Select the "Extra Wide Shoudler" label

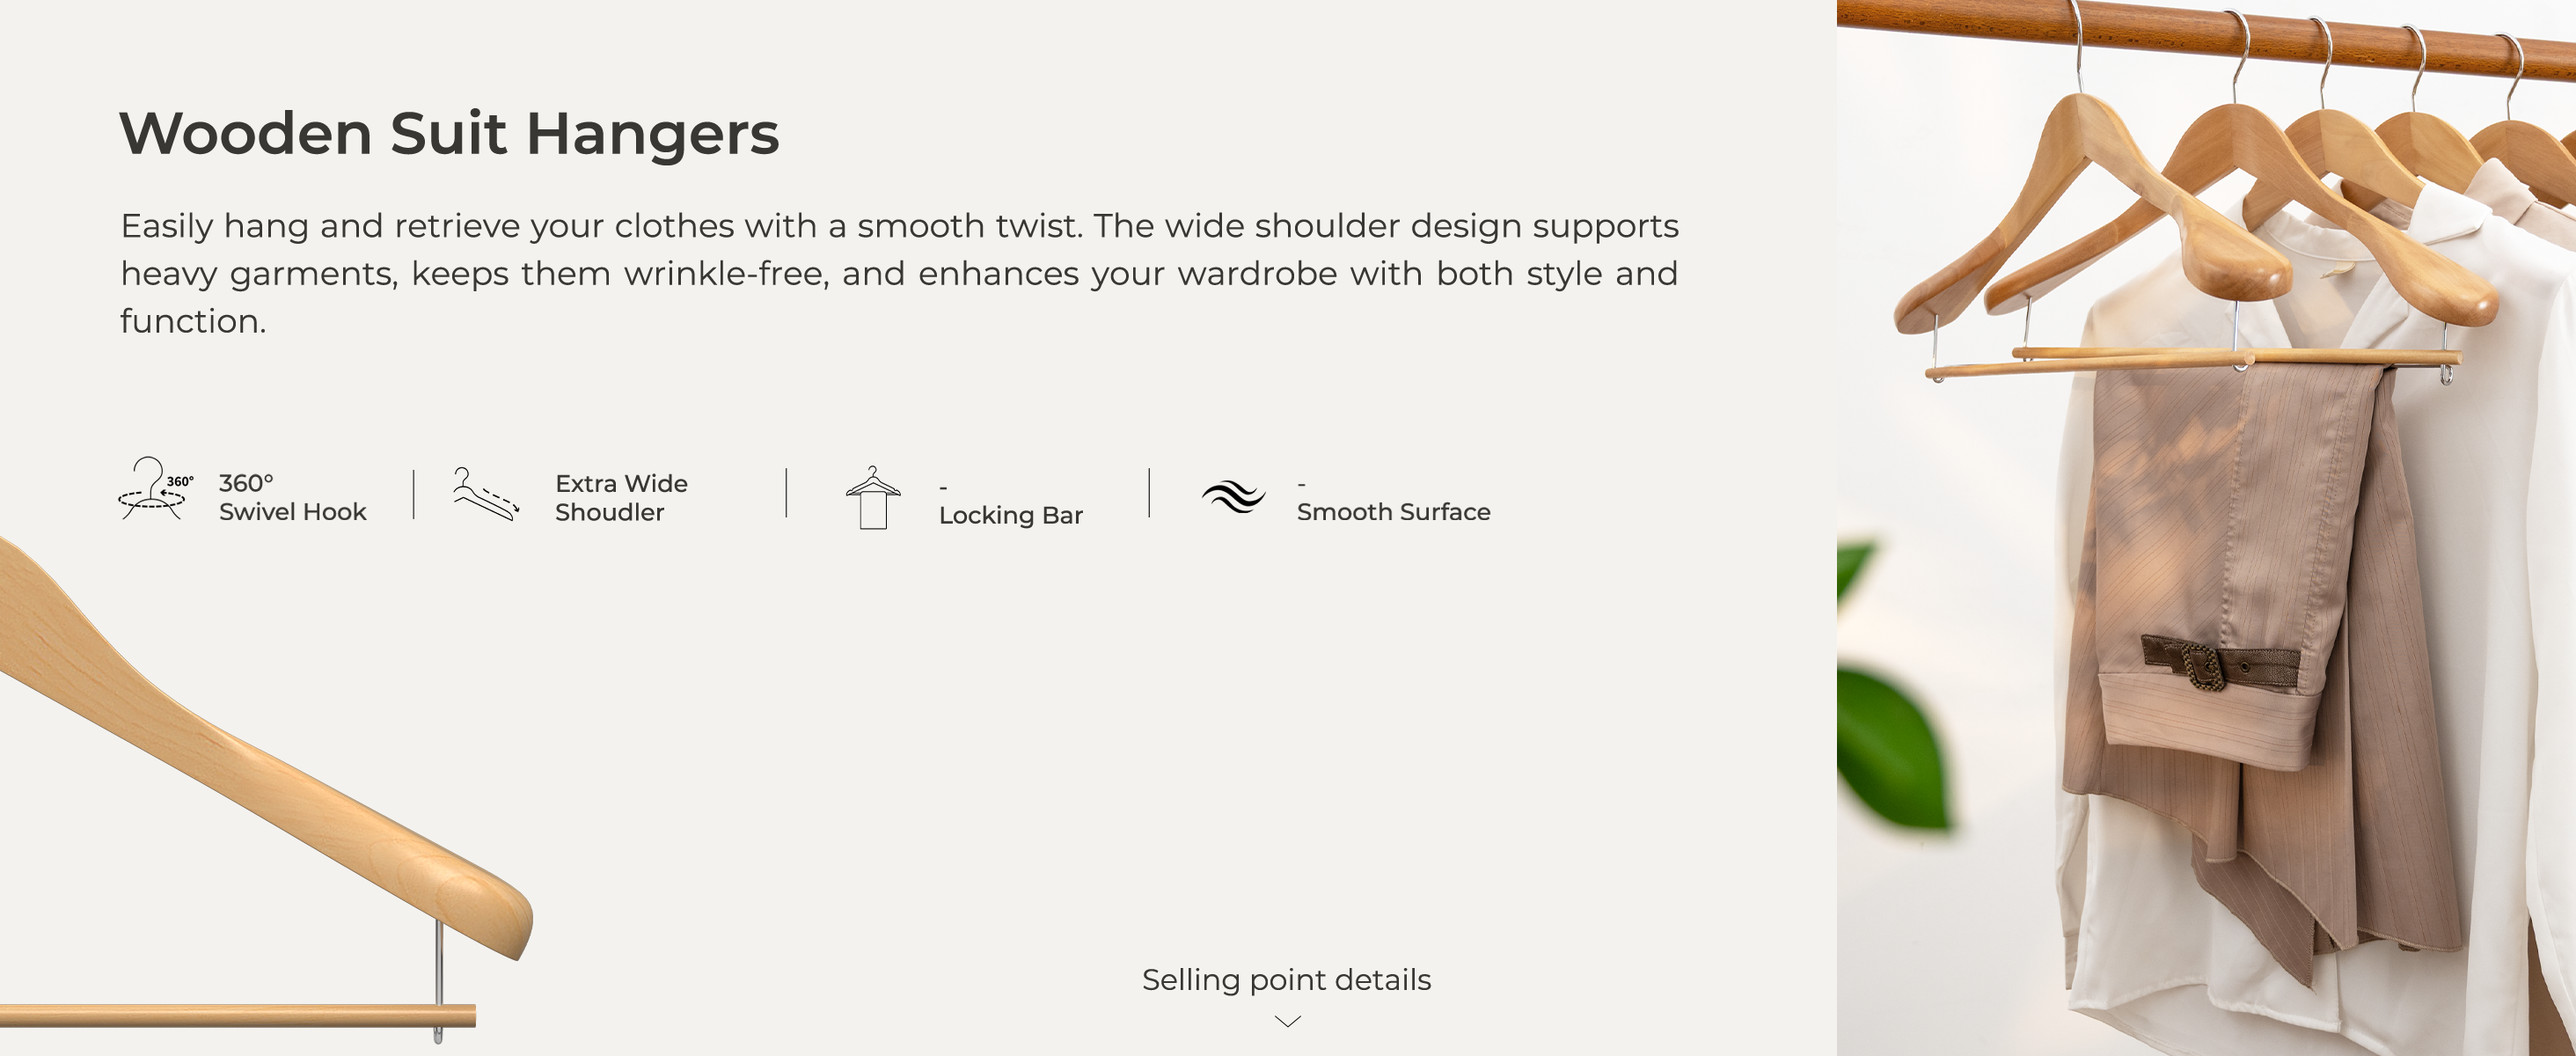coord(621,497)
